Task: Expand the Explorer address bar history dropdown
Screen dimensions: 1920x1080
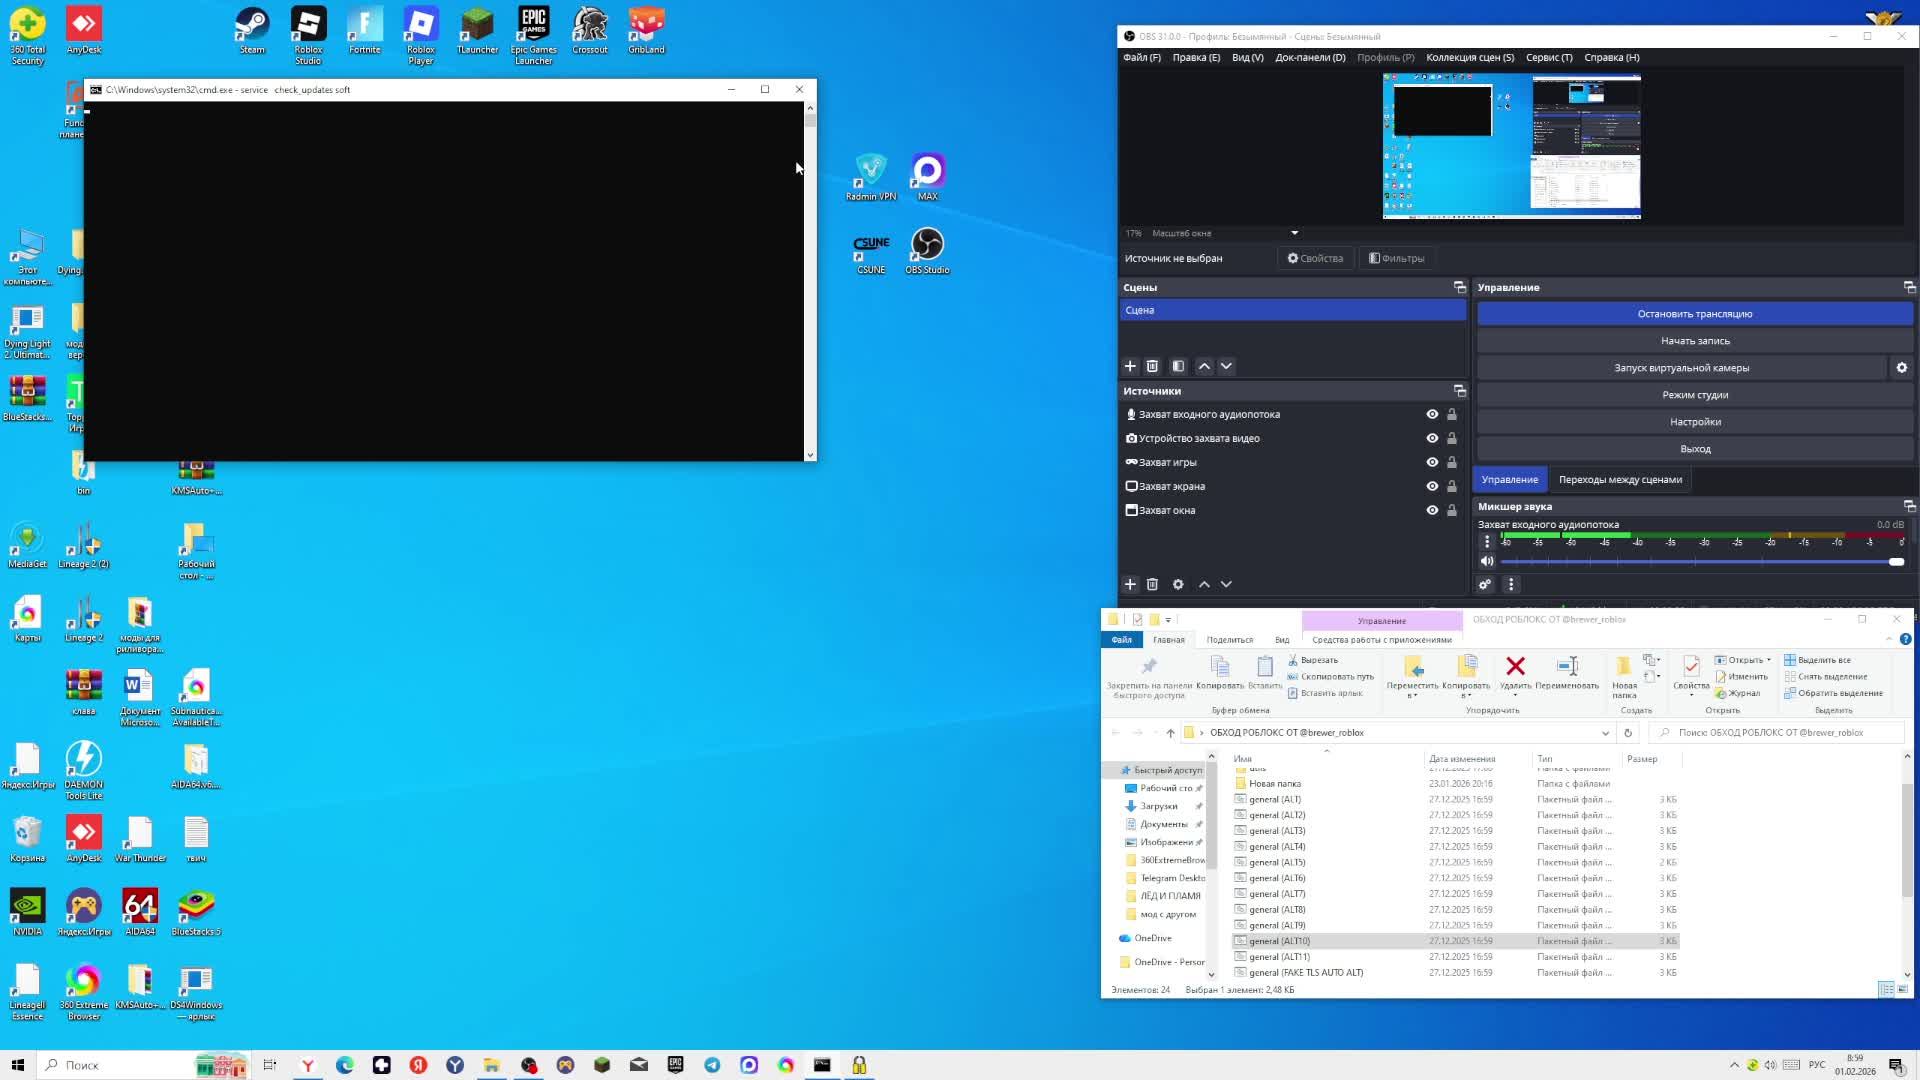Action: click(x=1605, y=733)
